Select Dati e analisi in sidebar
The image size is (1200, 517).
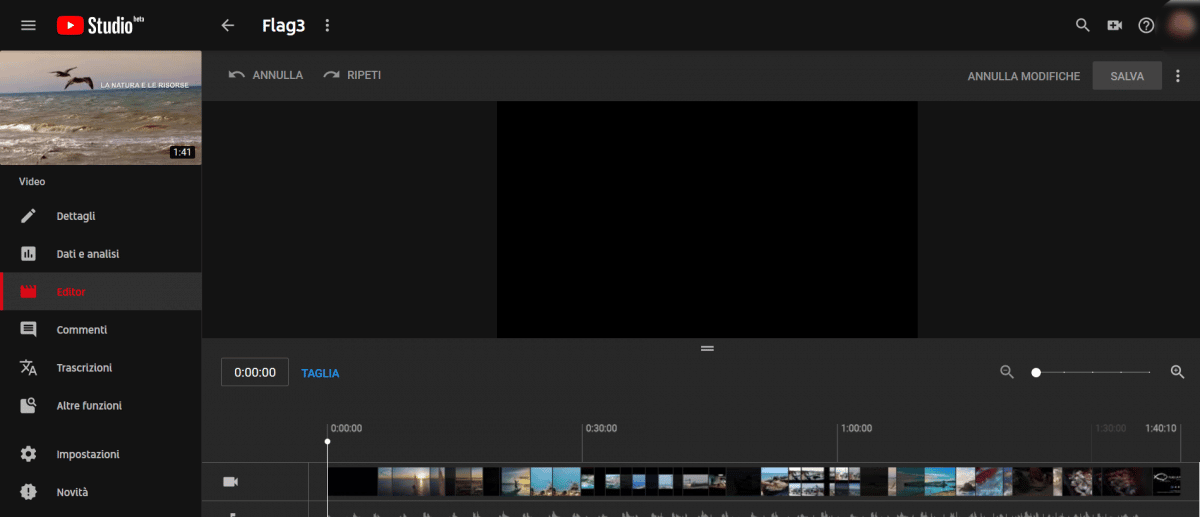[87, 254]
